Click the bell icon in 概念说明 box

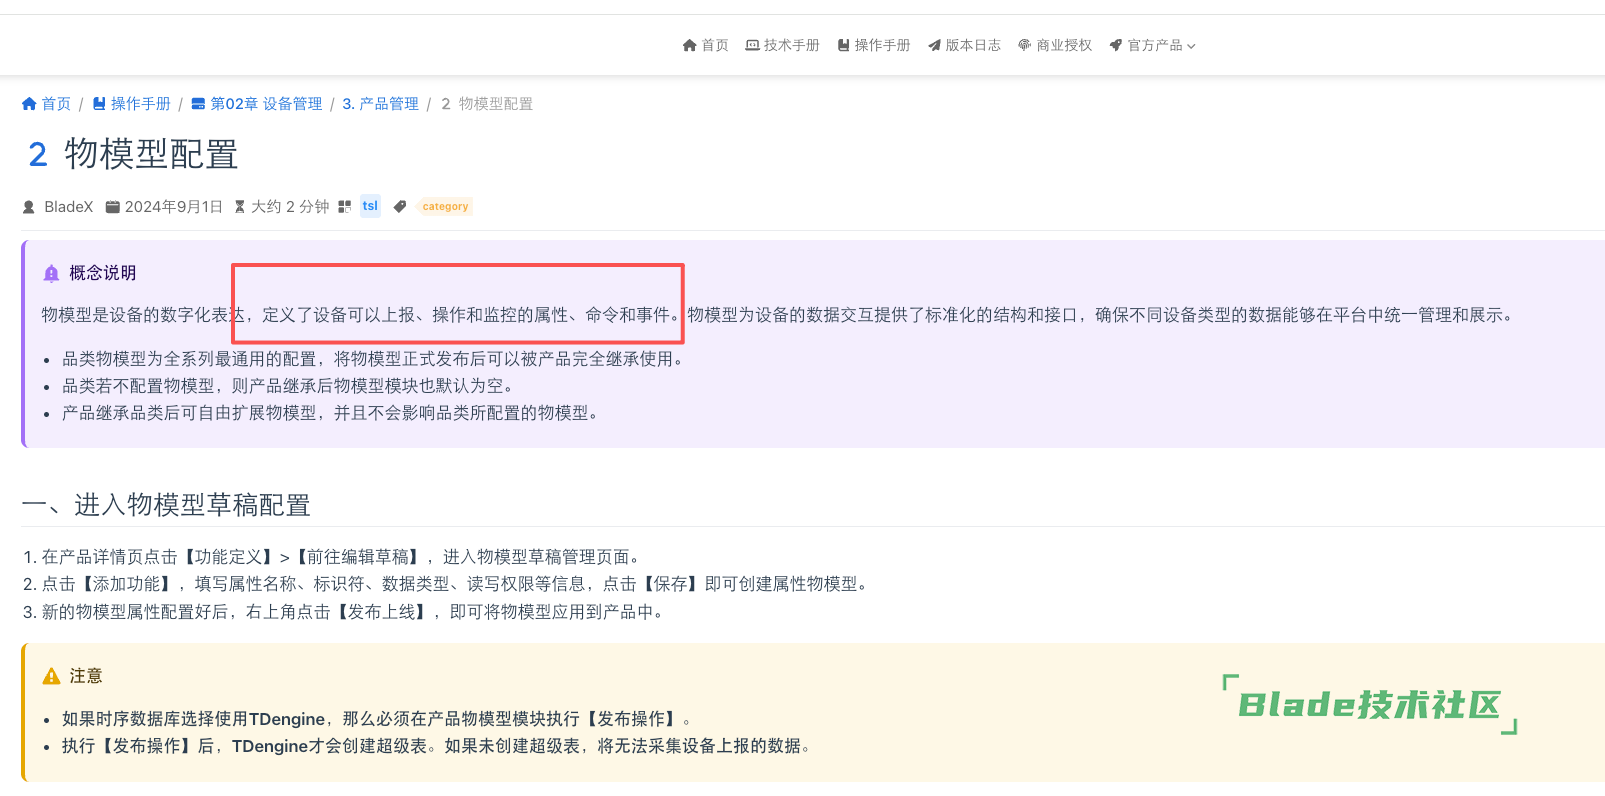(51, 274)
